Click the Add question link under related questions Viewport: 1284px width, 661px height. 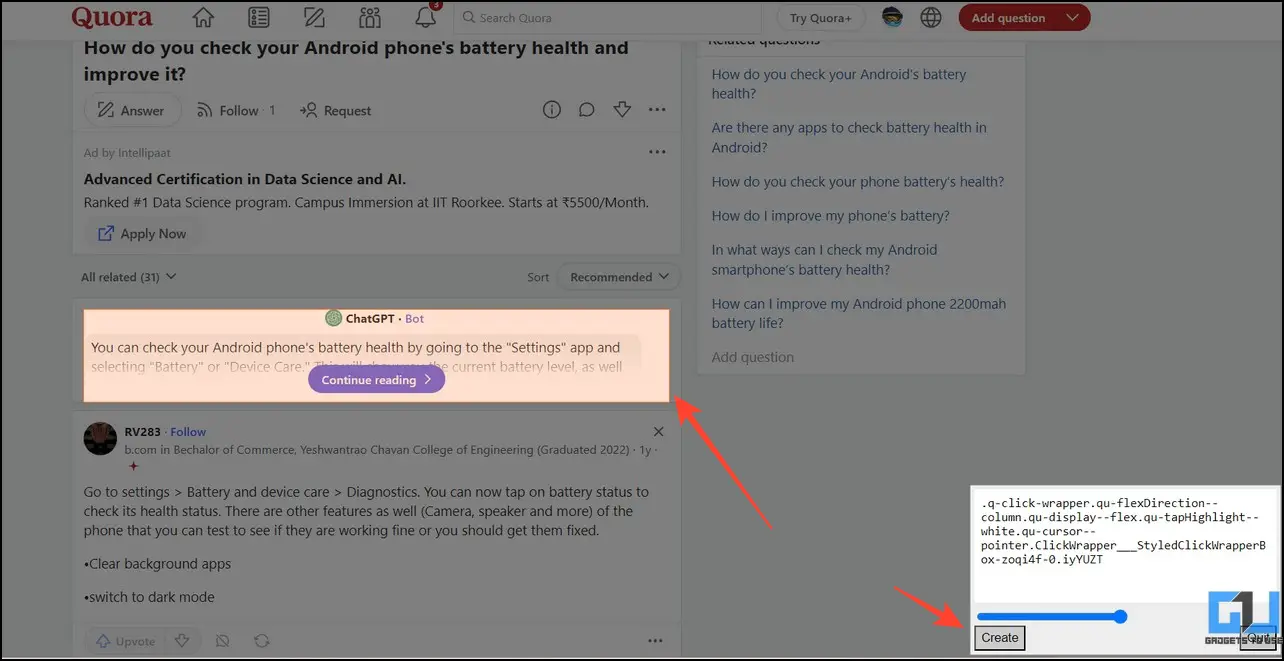753,357
